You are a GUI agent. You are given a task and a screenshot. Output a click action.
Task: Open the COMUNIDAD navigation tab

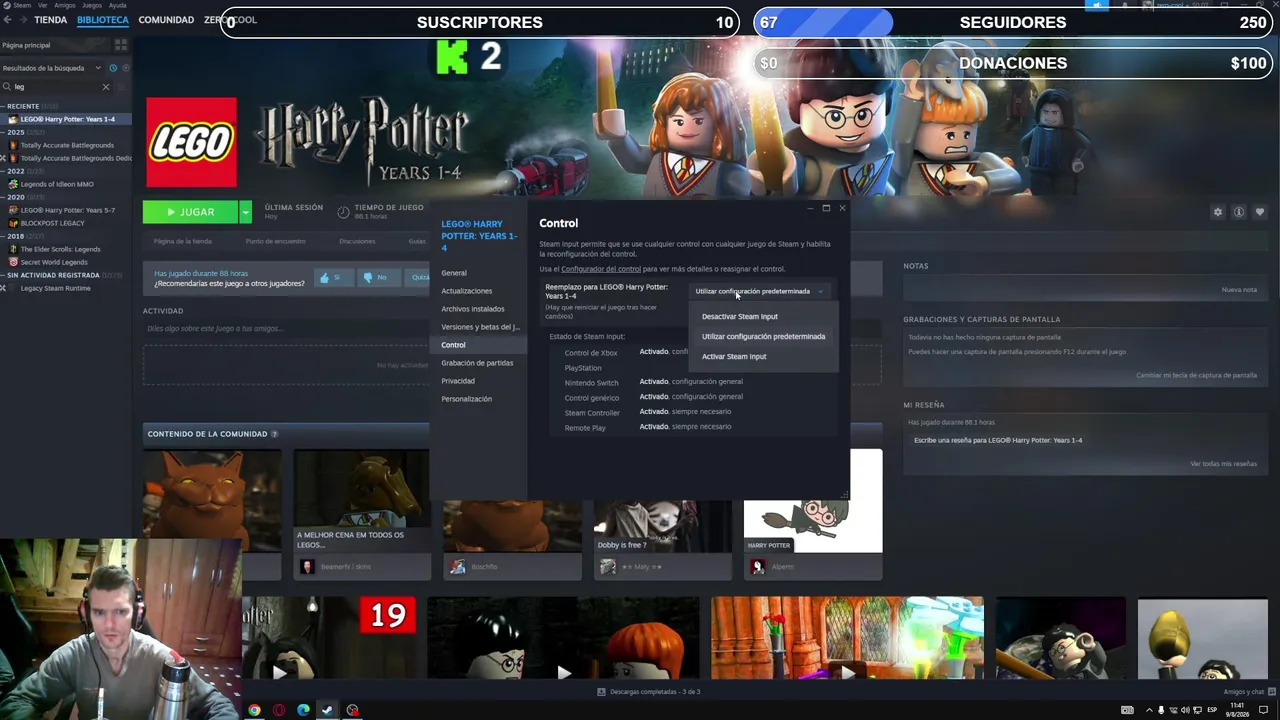point(166,20)
